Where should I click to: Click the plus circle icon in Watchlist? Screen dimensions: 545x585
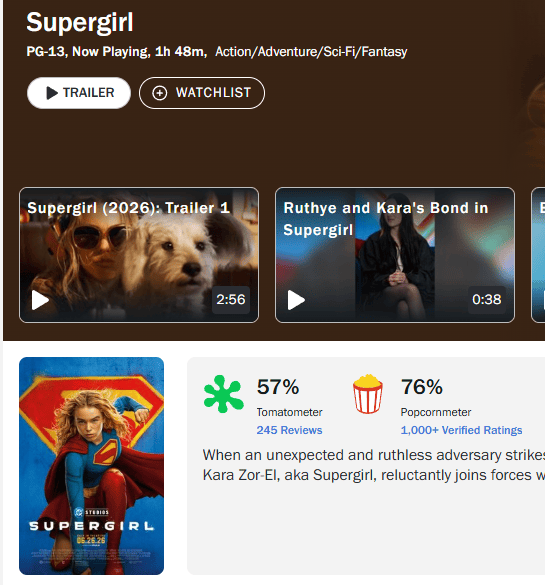click(x=159, y=93)
